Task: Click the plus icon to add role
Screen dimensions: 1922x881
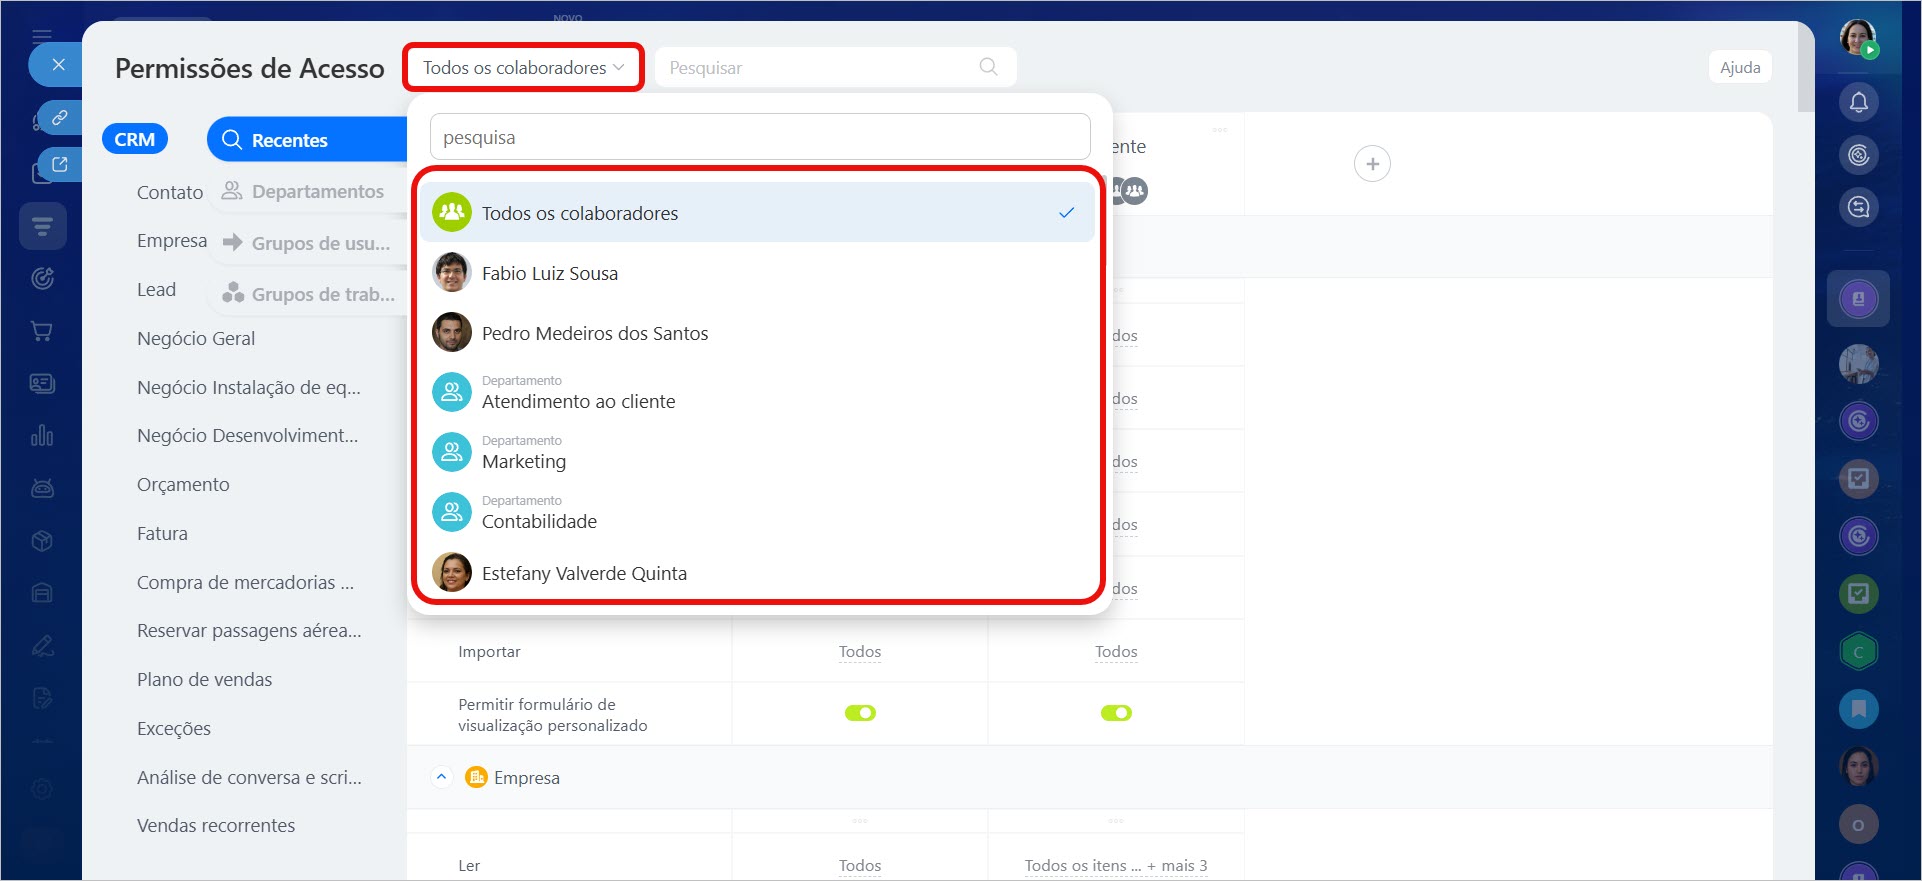Action: click(x=1372, y=164)
